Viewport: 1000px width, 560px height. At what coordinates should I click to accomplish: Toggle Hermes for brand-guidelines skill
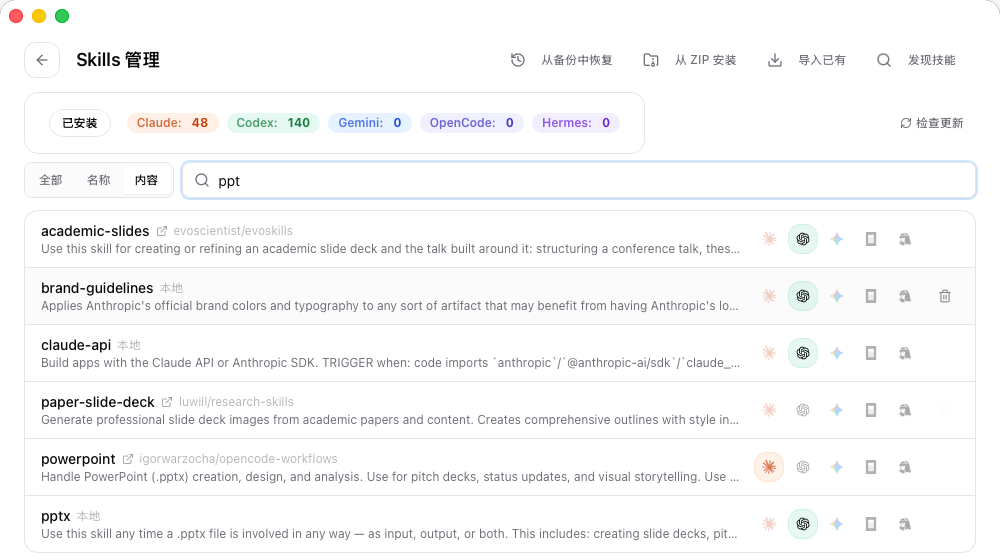point(904,296)
